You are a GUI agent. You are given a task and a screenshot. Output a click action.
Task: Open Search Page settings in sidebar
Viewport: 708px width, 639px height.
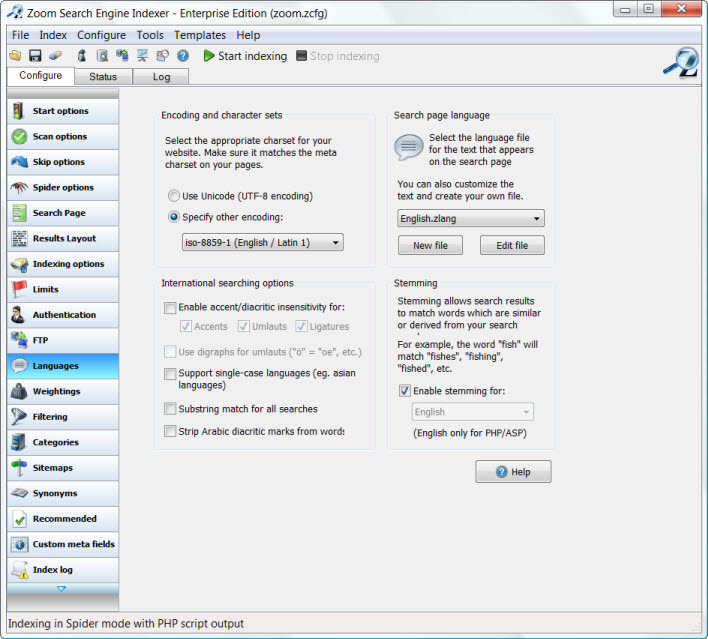[x=63, y=213]
